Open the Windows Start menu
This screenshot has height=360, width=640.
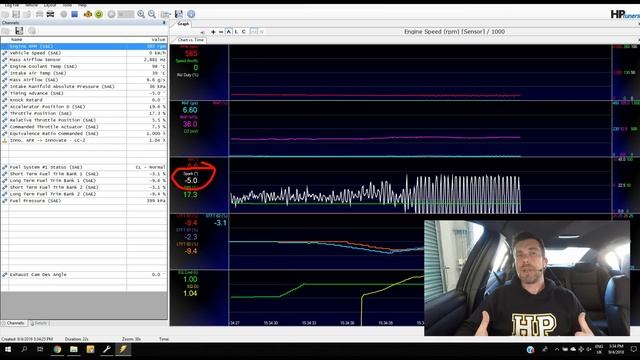8,349
